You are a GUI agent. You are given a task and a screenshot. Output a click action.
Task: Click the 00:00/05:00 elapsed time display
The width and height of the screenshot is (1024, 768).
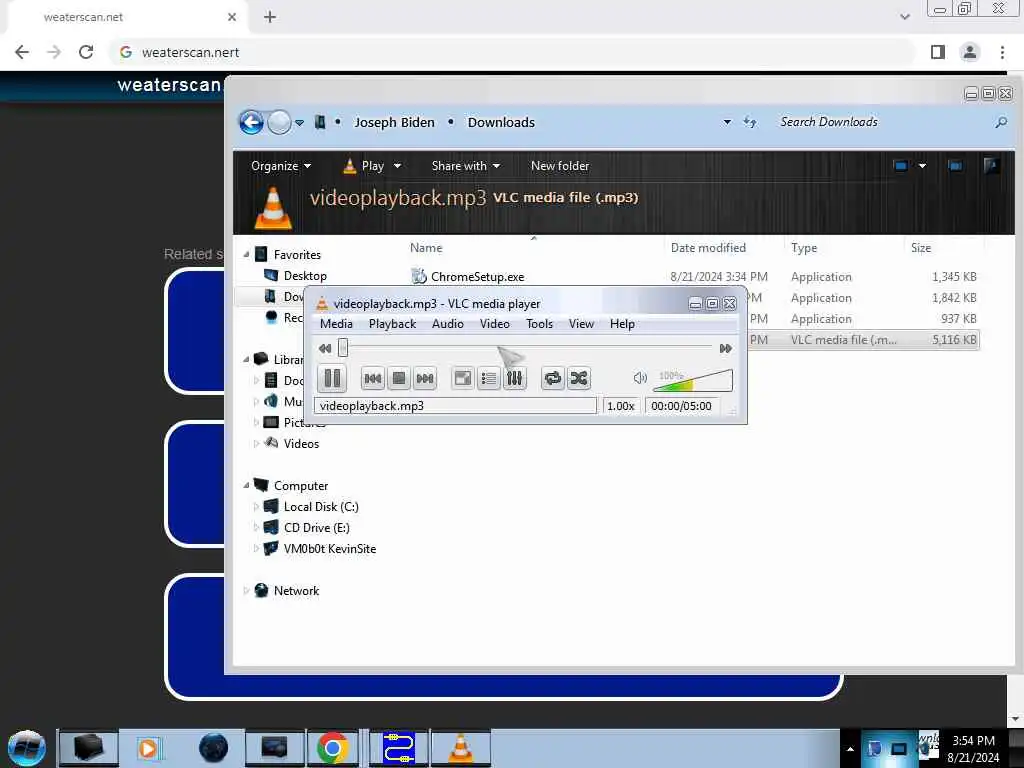[681, 406]
